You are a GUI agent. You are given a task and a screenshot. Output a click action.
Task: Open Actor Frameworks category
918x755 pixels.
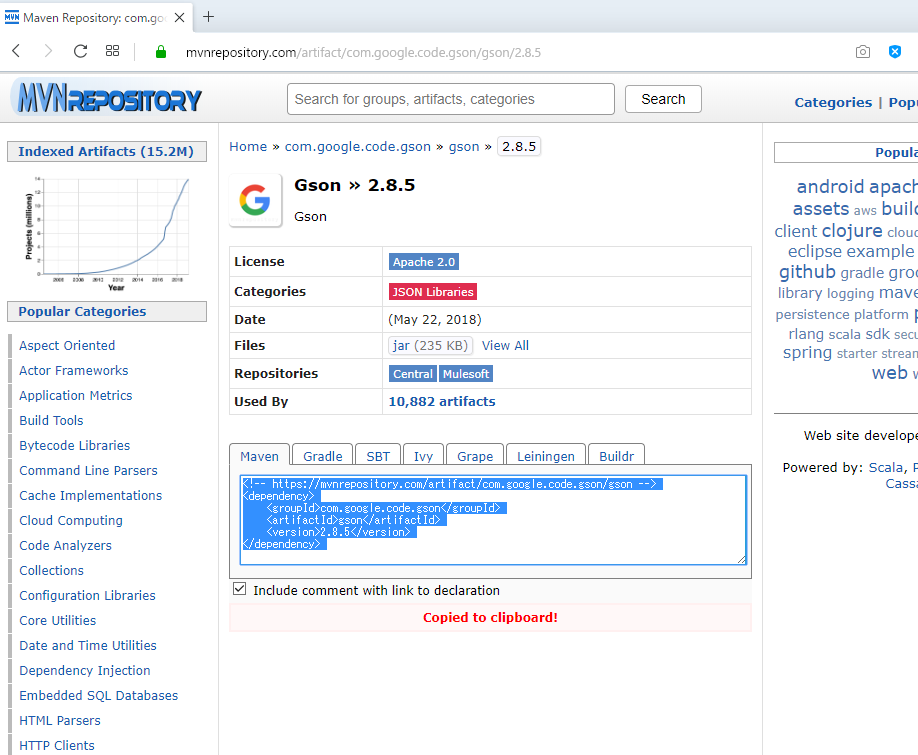(74, 370)
